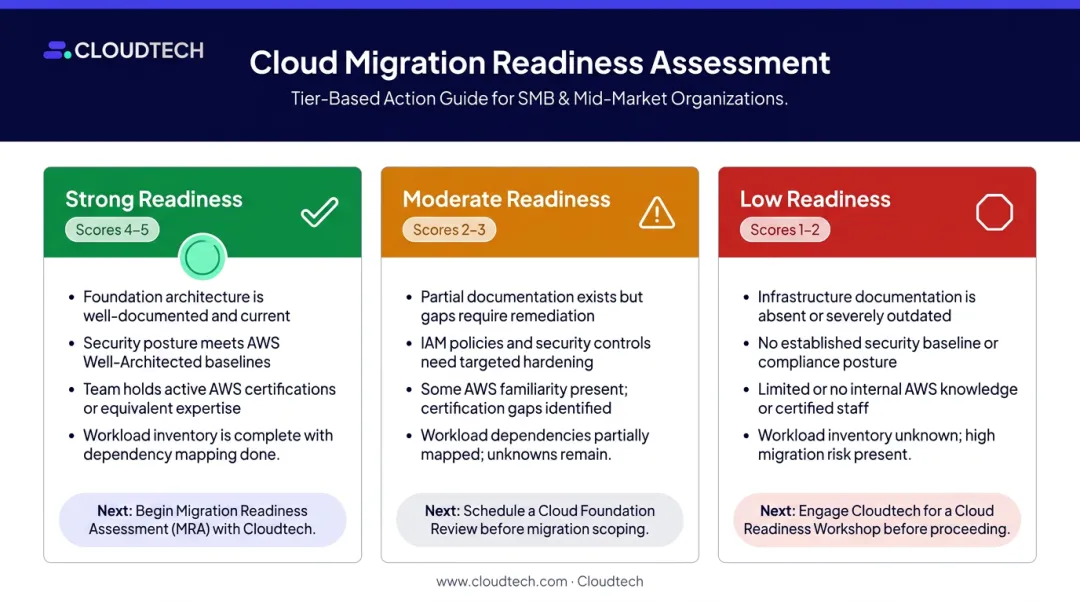
Task: Click 'Foundation architecture is well-documented and current'
Action: [x=187, y=306]
